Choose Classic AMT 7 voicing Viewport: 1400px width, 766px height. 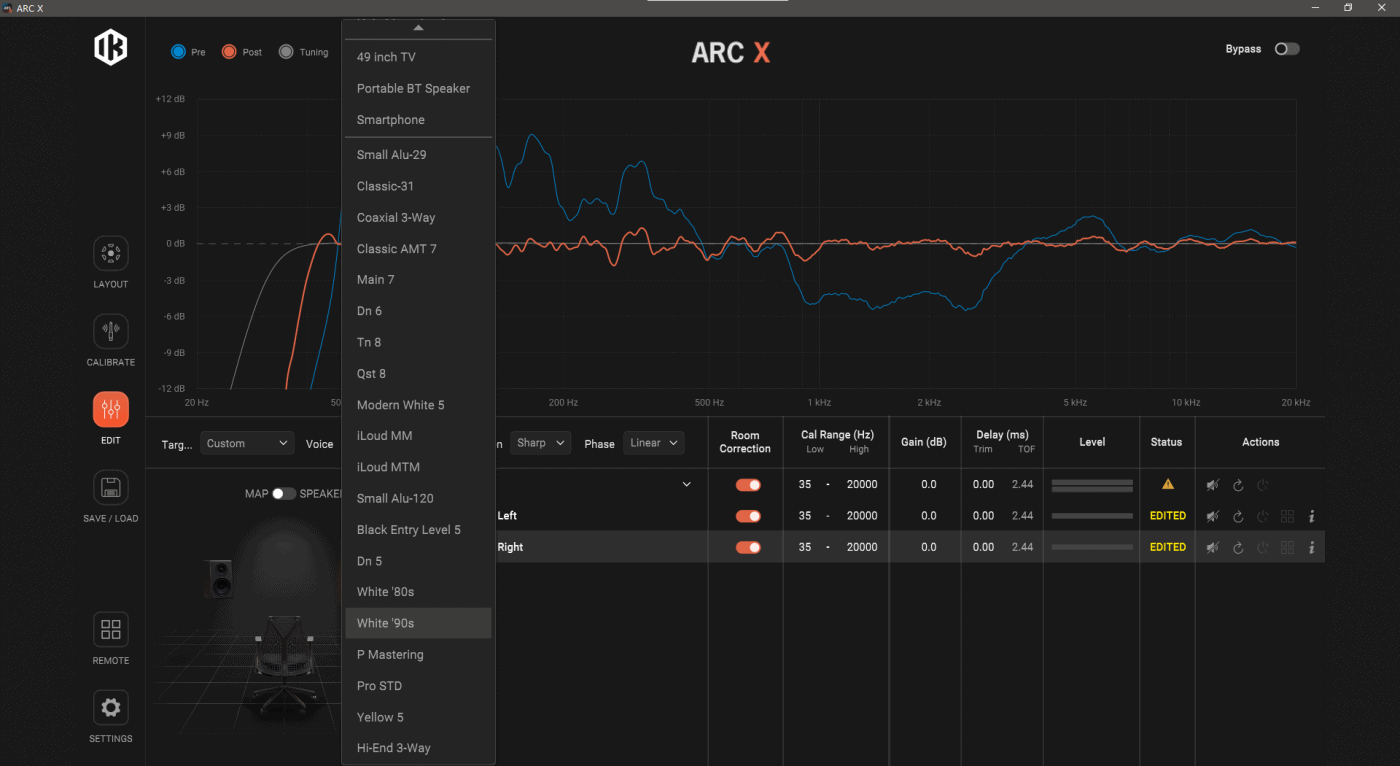click(397, 249)
